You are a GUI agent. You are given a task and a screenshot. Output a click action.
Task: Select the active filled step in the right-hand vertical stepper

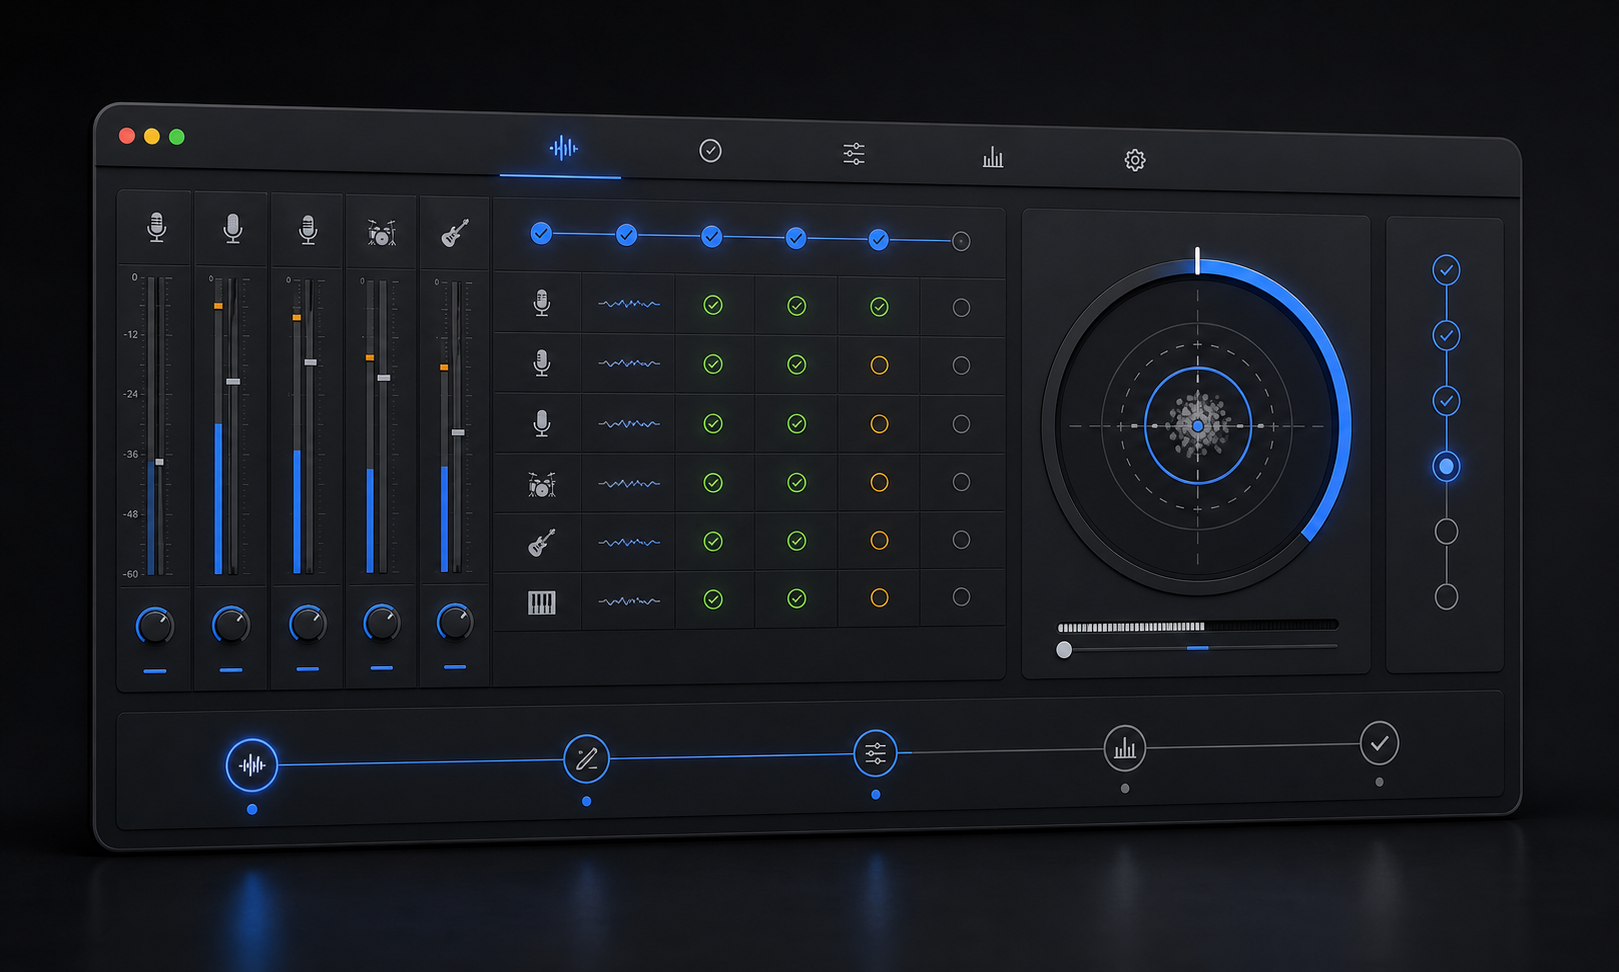[x=1446, y=466]
